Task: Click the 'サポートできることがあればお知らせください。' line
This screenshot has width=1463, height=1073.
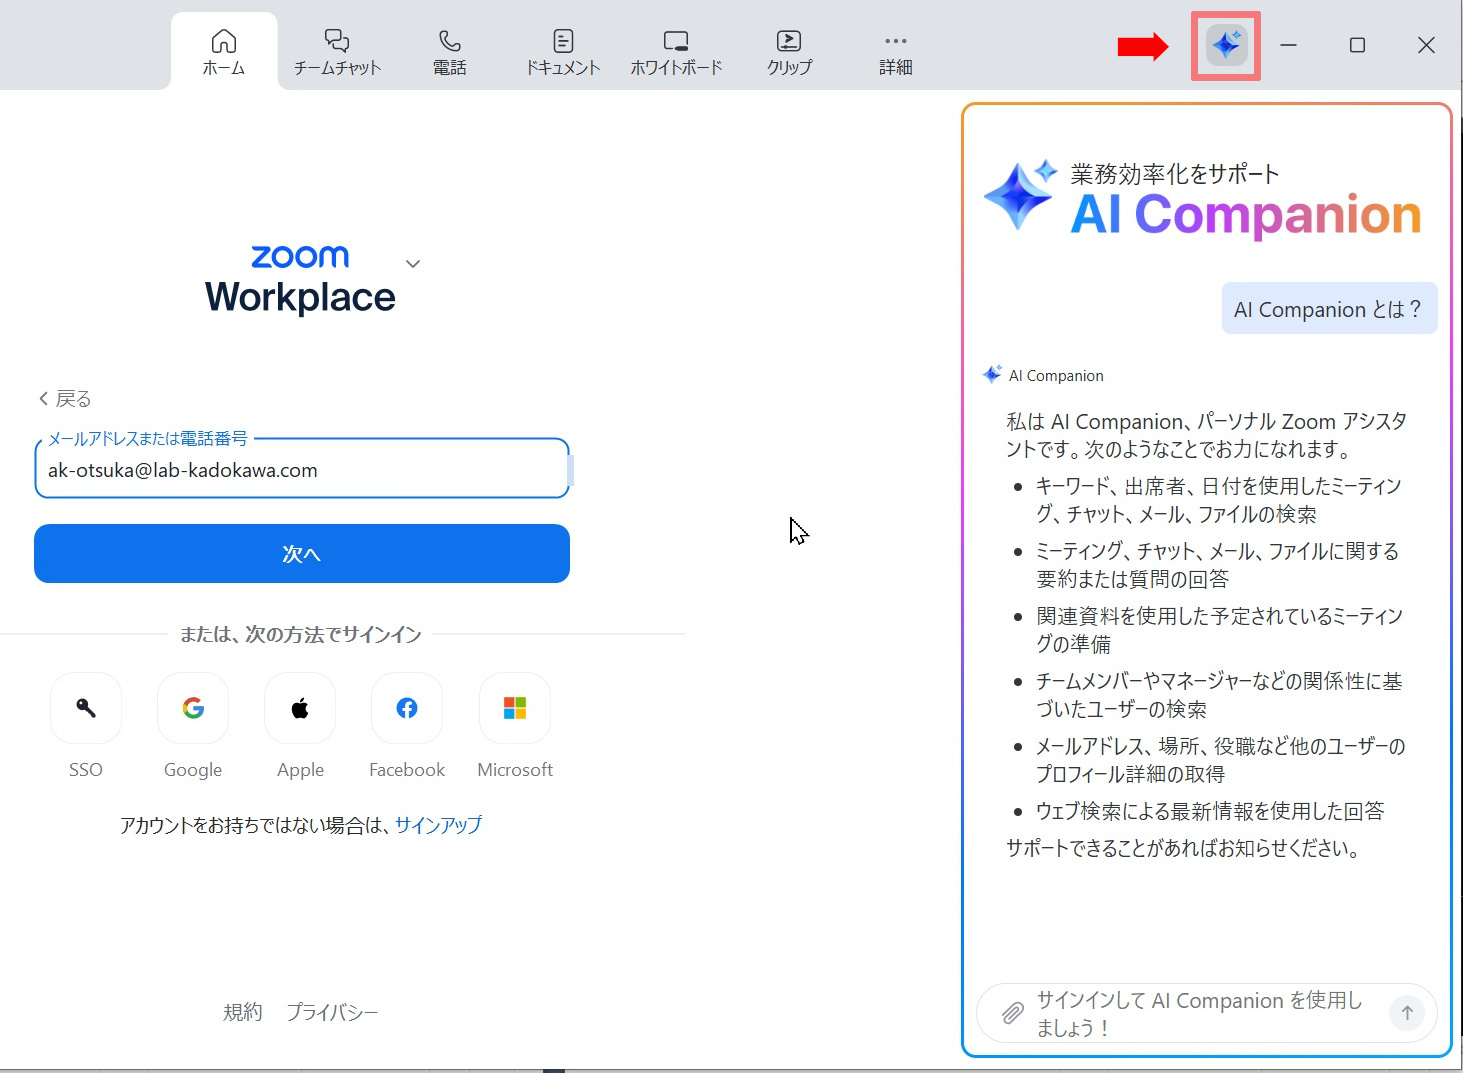Action: click(1184, 848)
